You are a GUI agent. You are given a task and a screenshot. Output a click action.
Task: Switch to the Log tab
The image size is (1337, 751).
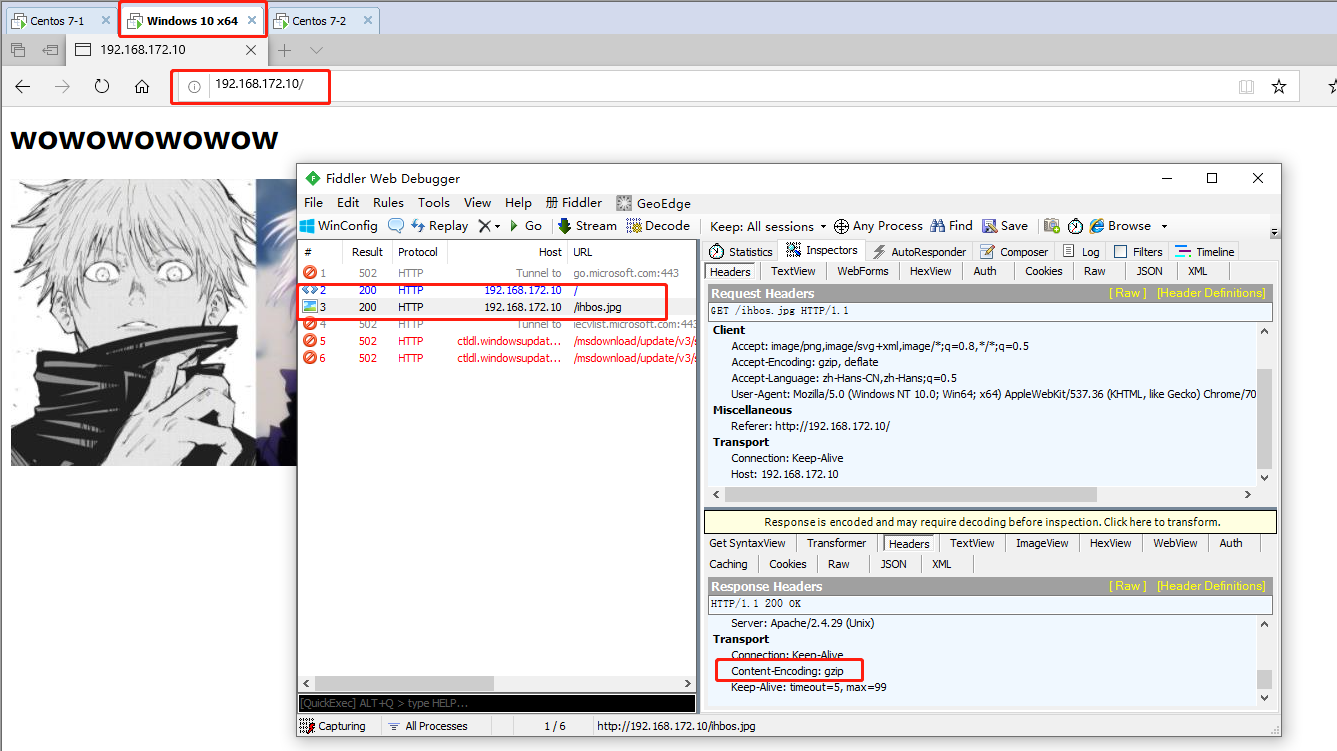coord(1081,252)
